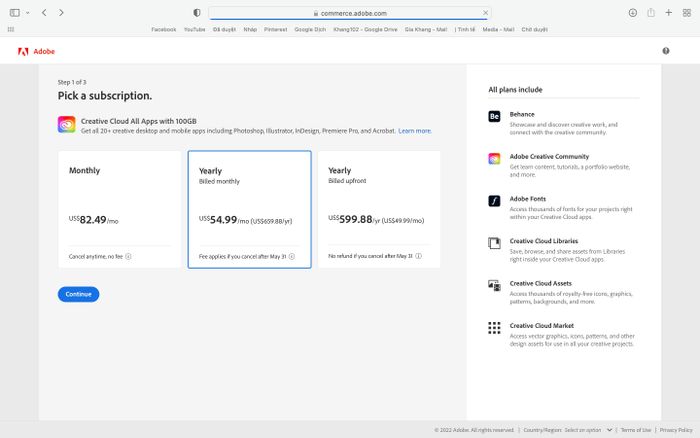This screenshot has width=700, height=438.
Task: Open the Google Dịch bookmark
Action: coord(310,29)
